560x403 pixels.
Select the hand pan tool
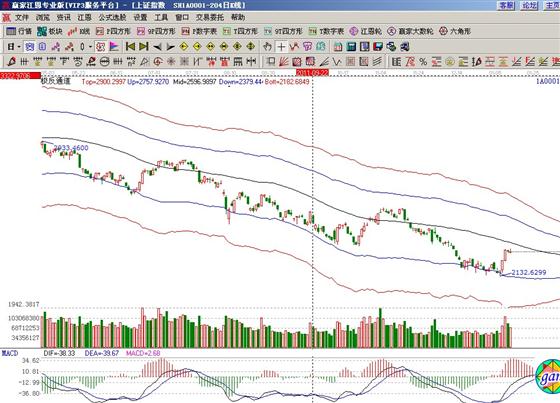point(267,47)
